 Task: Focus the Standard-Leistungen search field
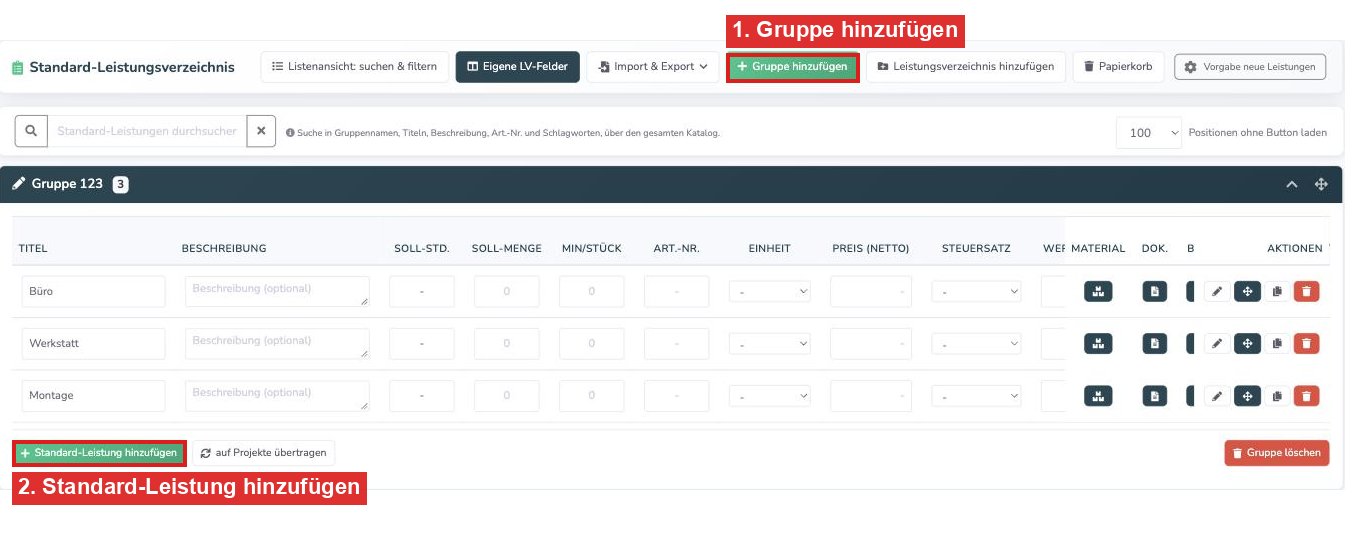[146, 131]
